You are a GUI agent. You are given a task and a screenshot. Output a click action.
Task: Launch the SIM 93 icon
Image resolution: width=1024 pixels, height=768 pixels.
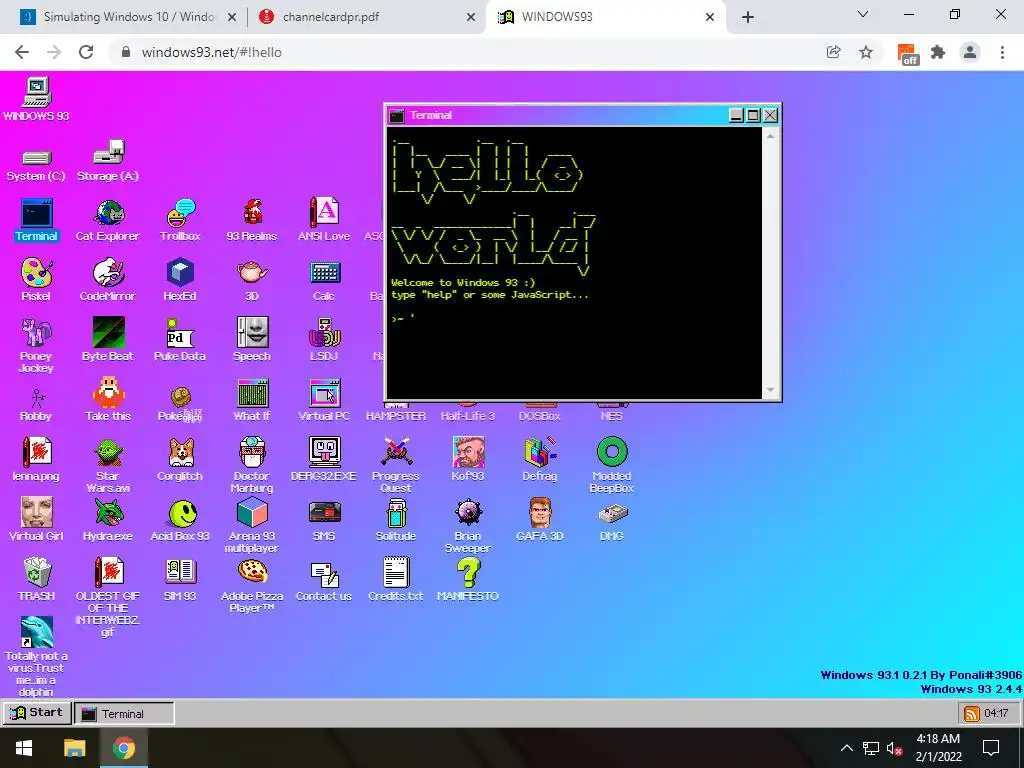pyautogui.click(x=180, y=573)
